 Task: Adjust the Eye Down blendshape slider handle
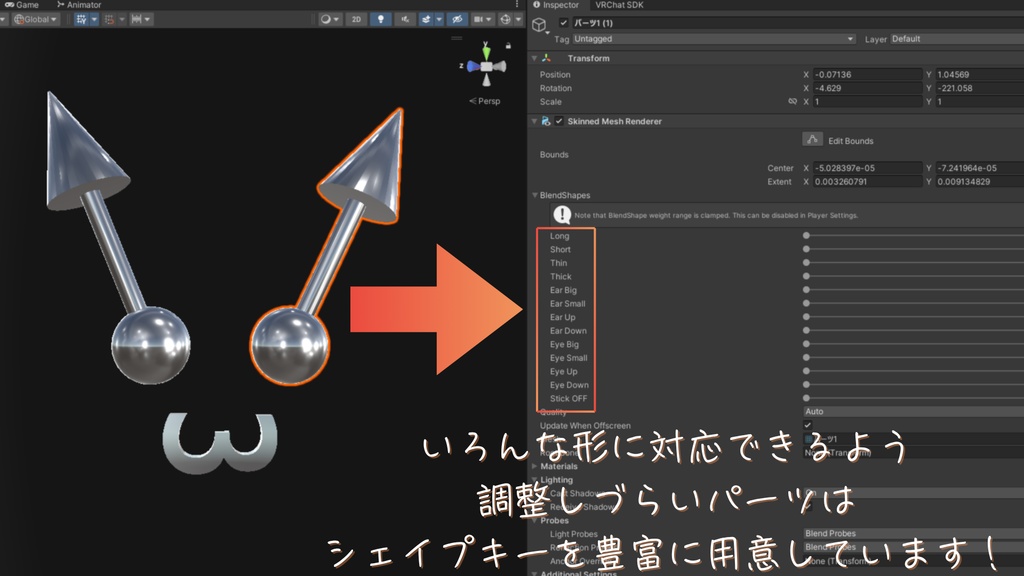coord(807,385)
